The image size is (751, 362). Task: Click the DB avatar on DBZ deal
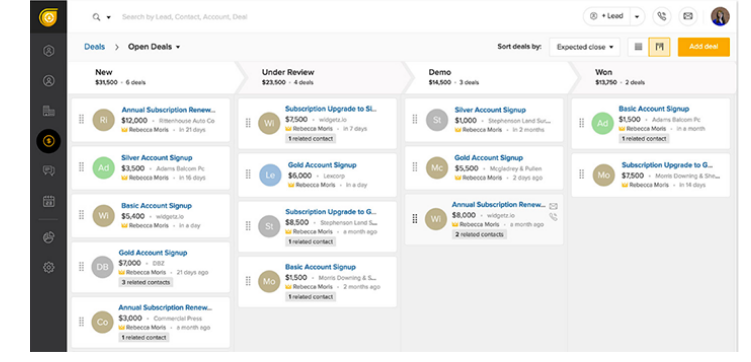point(102,267)
